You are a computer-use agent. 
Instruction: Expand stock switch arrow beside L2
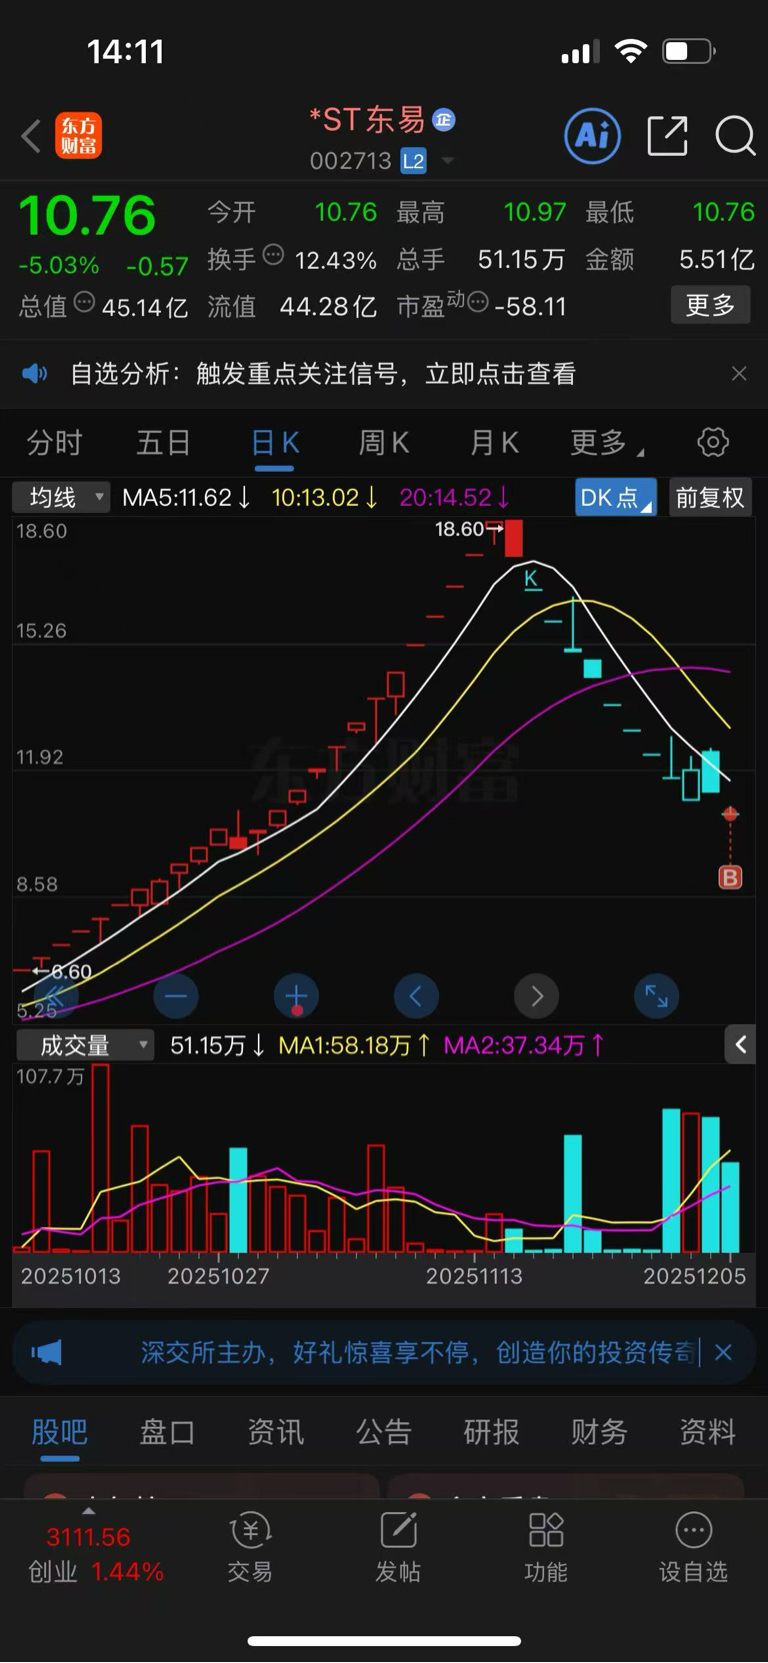pyautogui.click(x=447, y=161)
